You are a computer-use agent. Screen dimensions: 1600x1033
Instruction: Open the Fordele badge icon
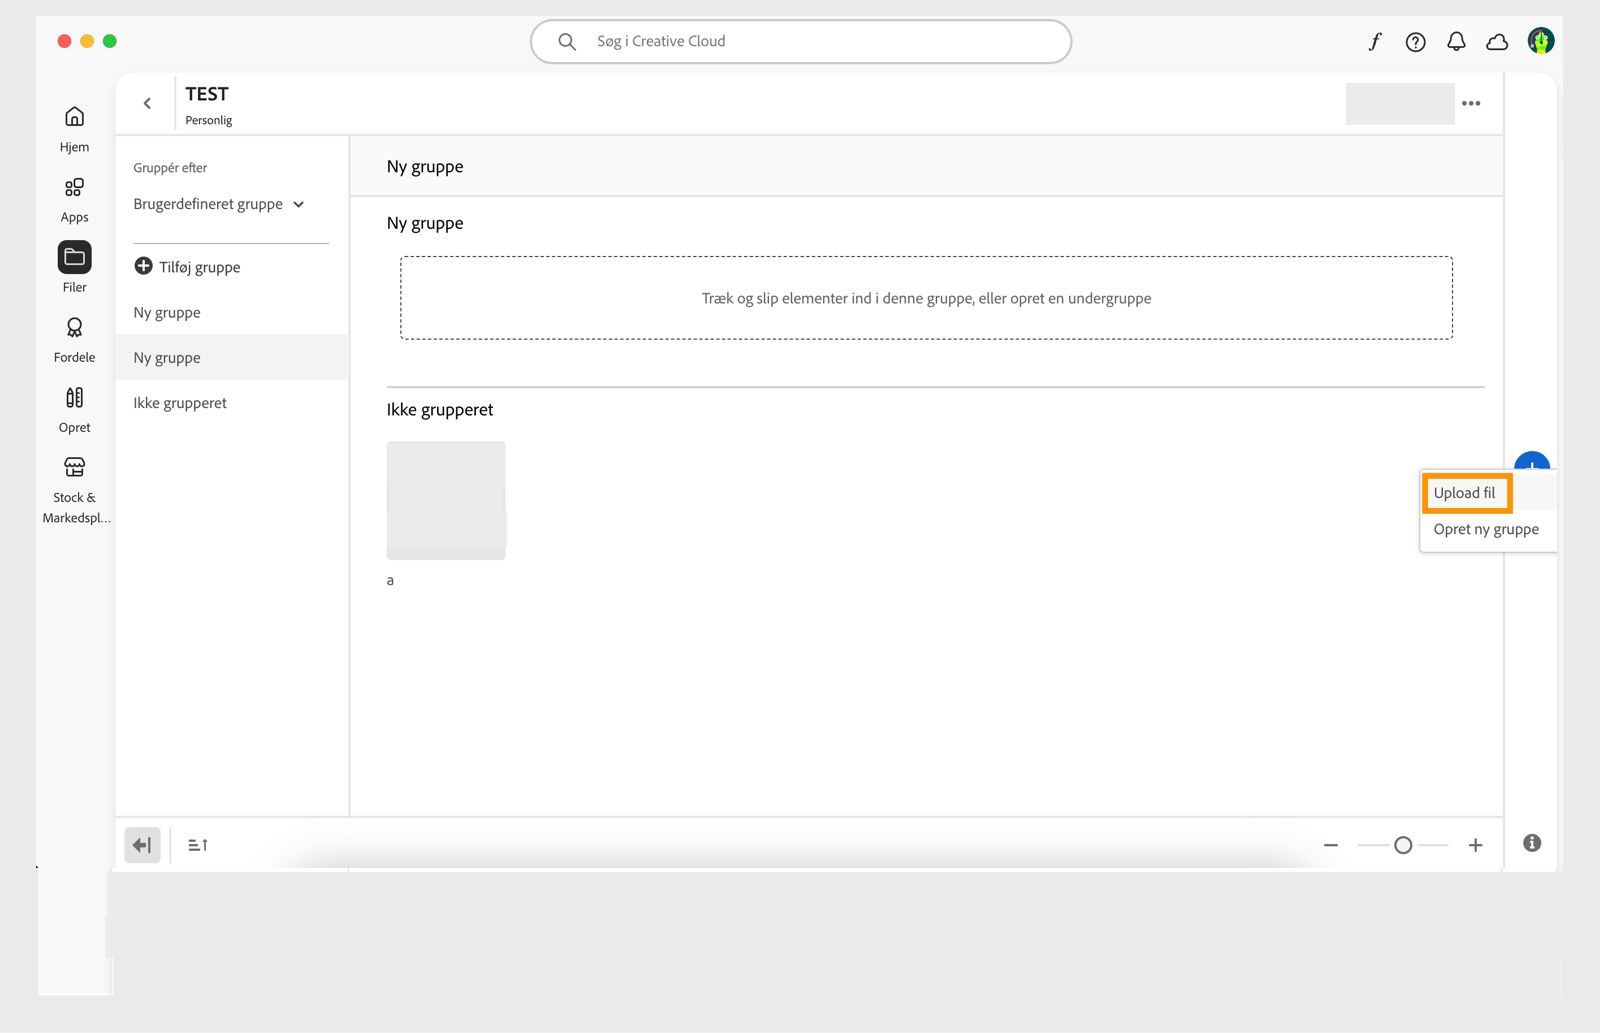[x=74, y=327]
